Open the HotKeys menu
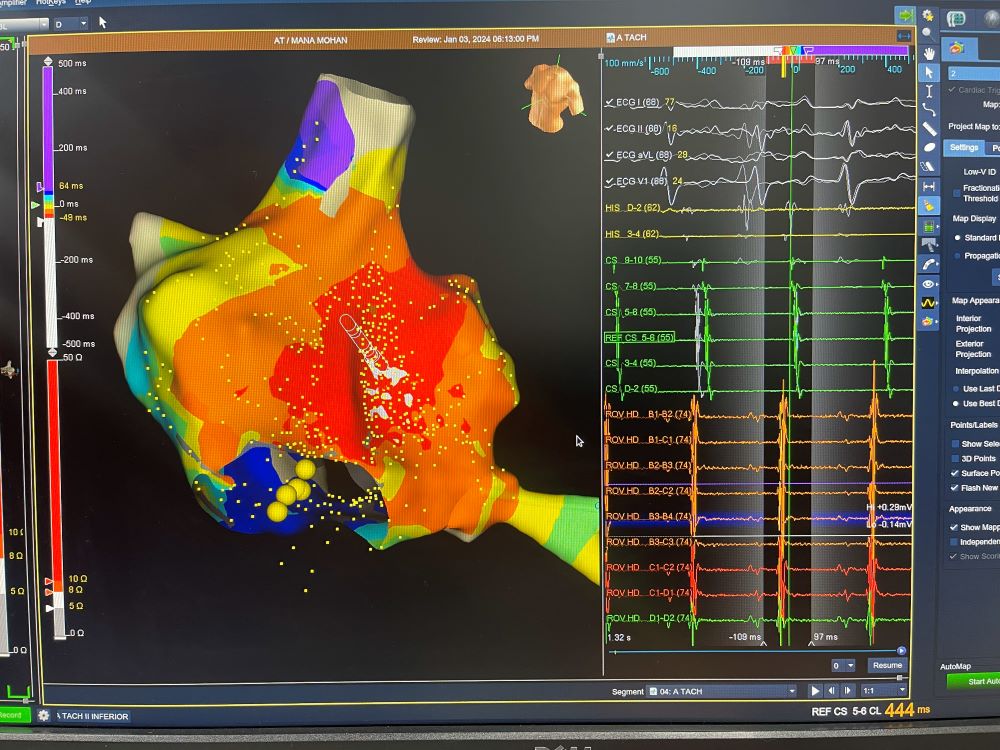Viewport: 1000px width, 750px height. (51, 3)
